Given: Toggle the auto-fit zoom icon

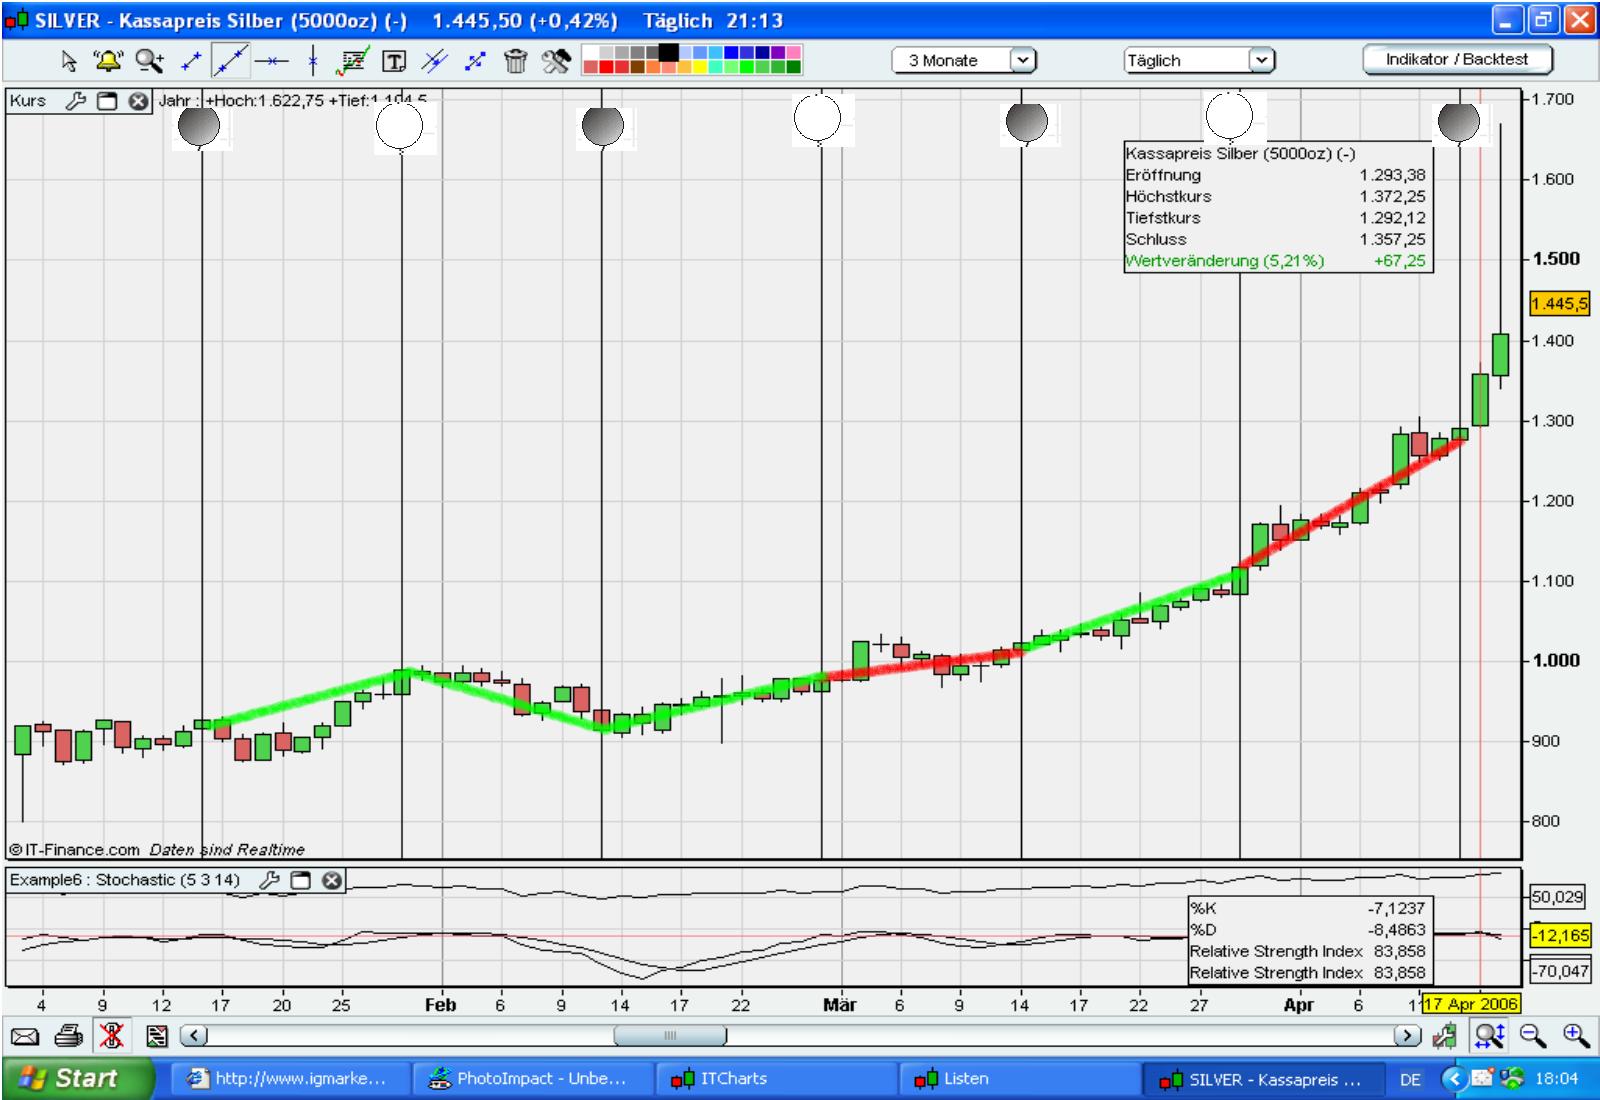Looking at the screenshot, I should (x=1489, y=1036).
